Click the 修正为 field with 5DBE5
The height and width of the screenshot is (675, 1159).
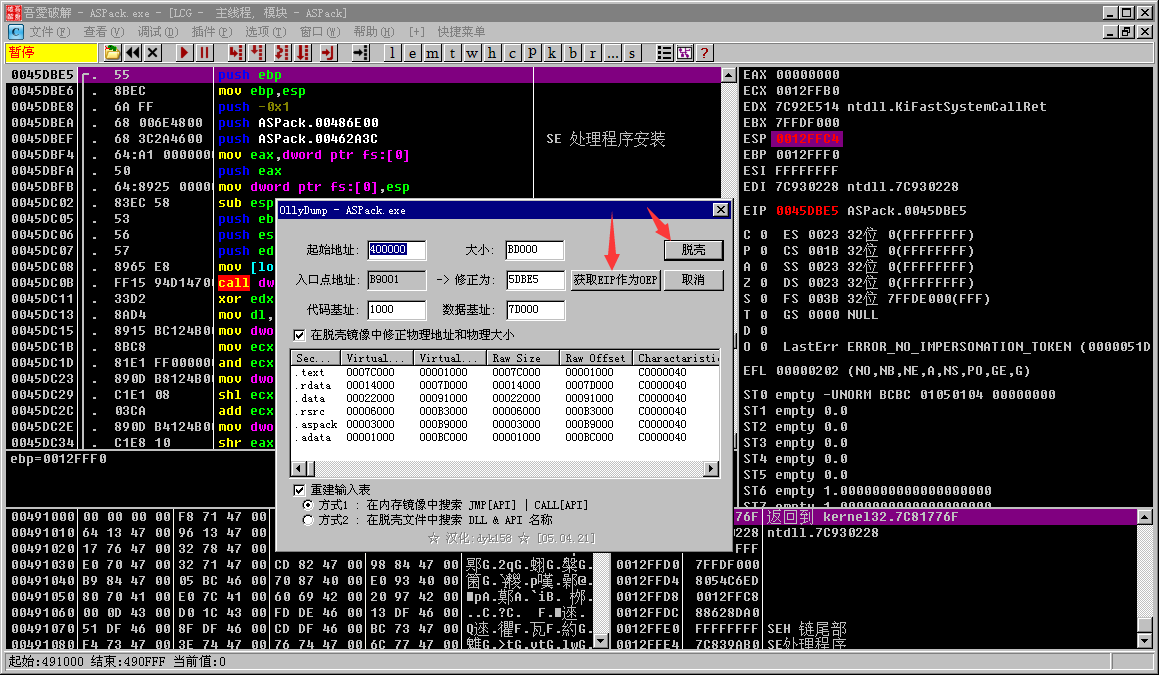(x=534, y=280)
